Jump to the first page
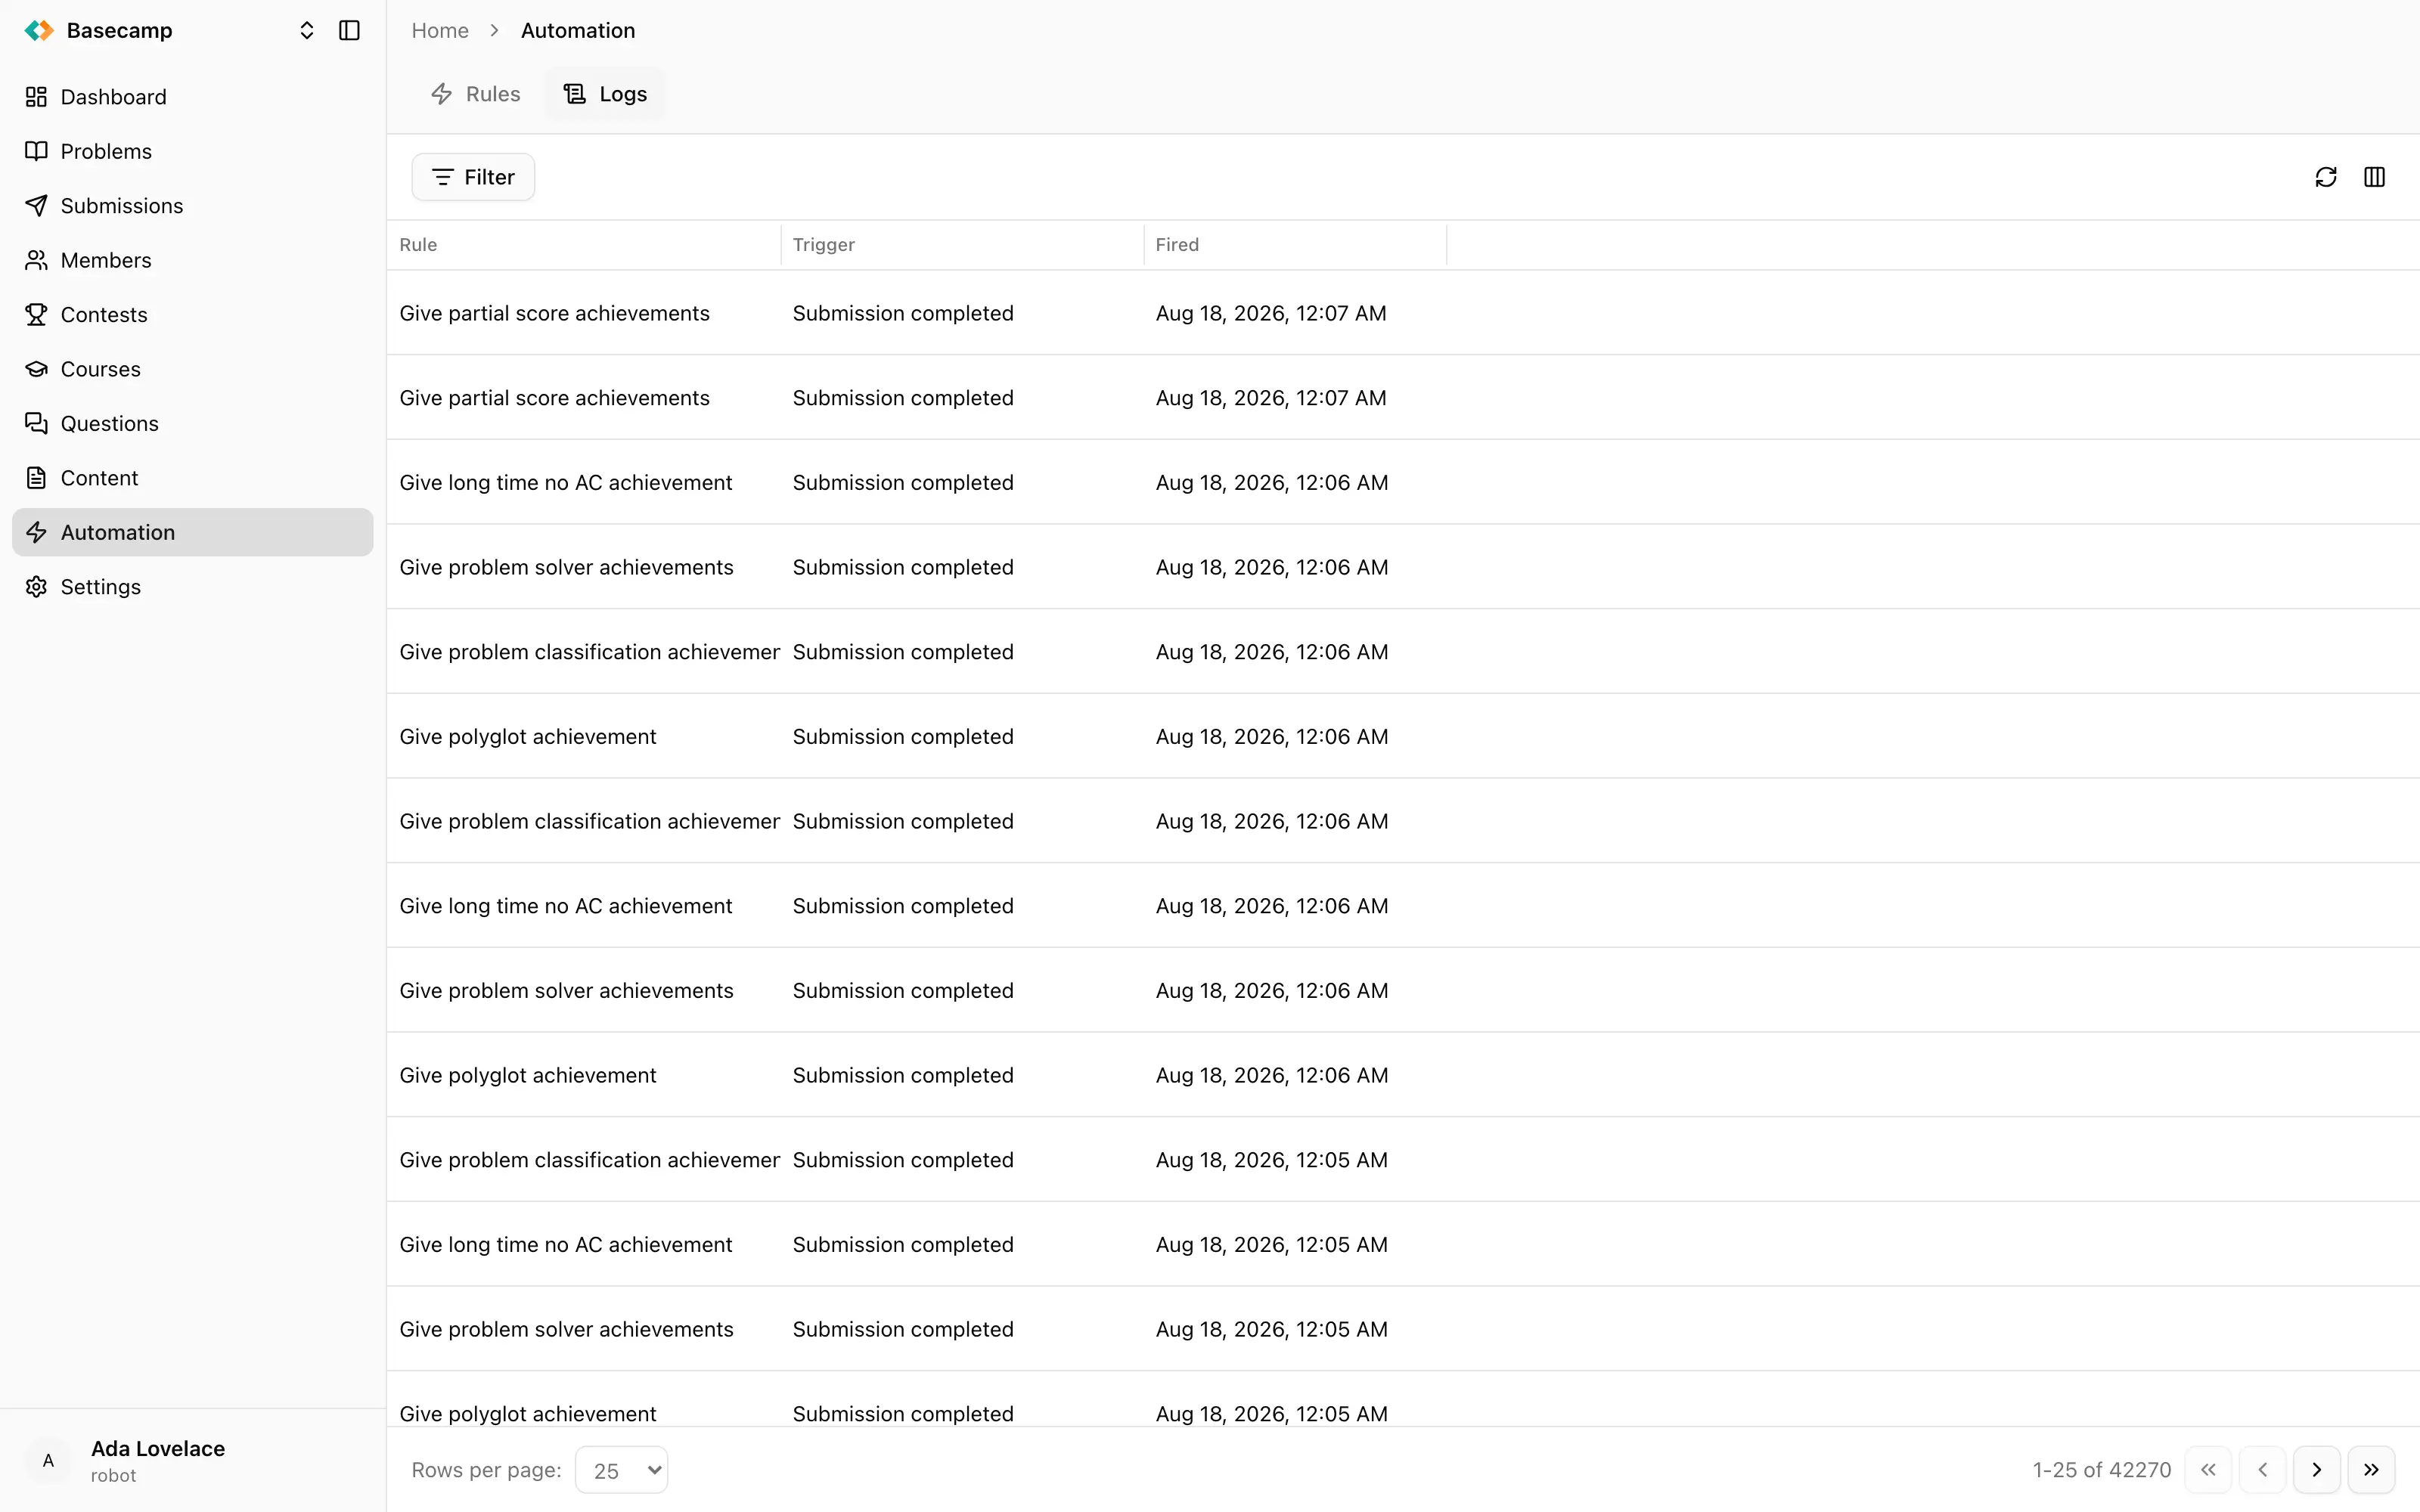Screen dimensions: 2420x1512 coord(2208,1470)
